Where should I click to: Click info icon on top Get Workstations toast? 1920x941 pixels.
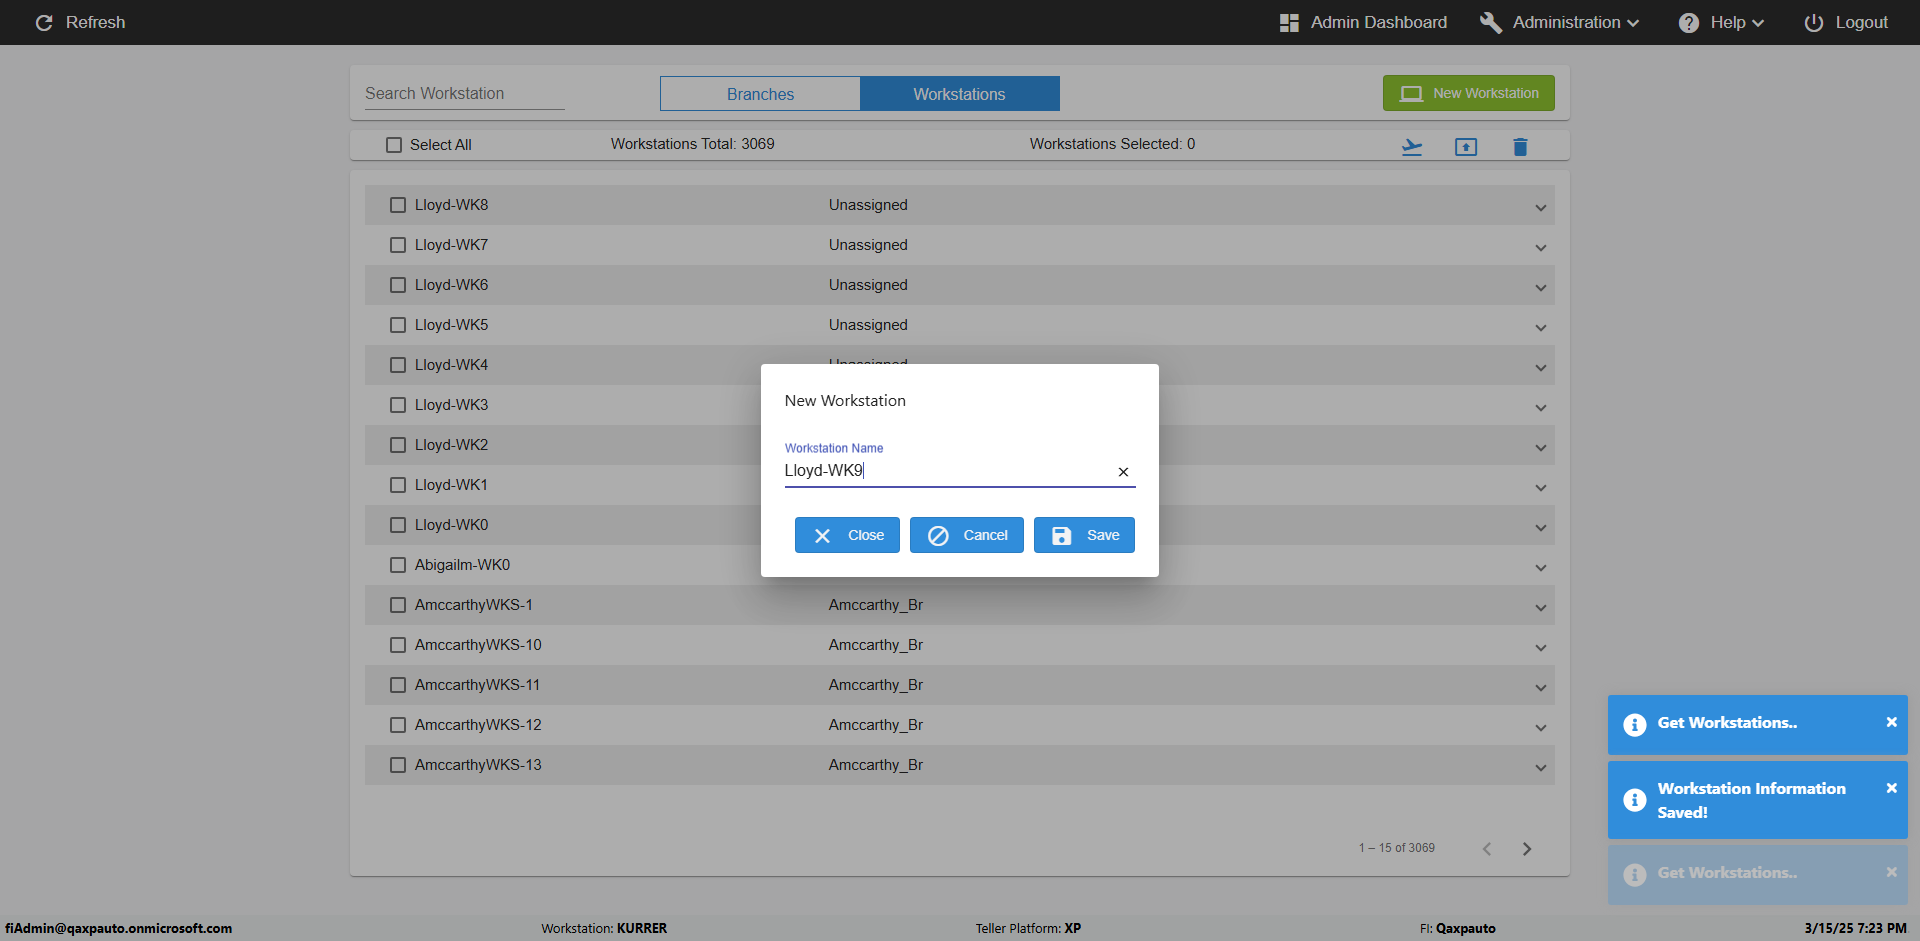(x=1635, y=725)
